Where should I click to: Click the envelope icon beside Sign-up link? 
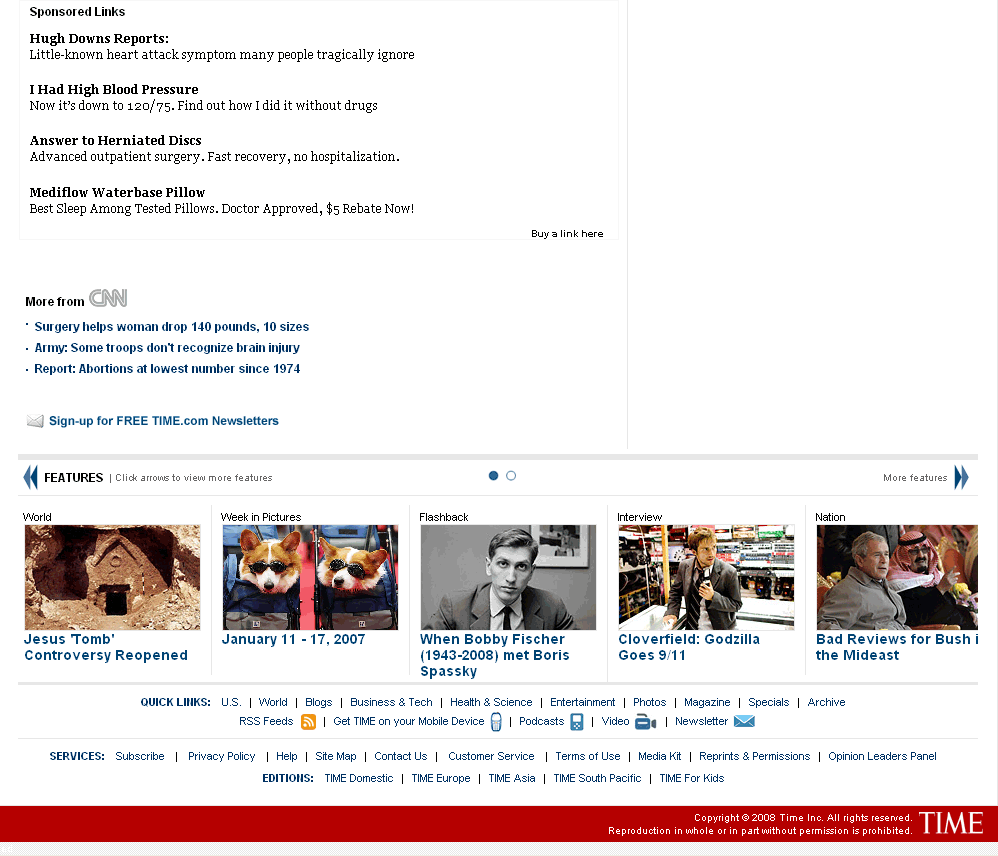click(35, 421)
